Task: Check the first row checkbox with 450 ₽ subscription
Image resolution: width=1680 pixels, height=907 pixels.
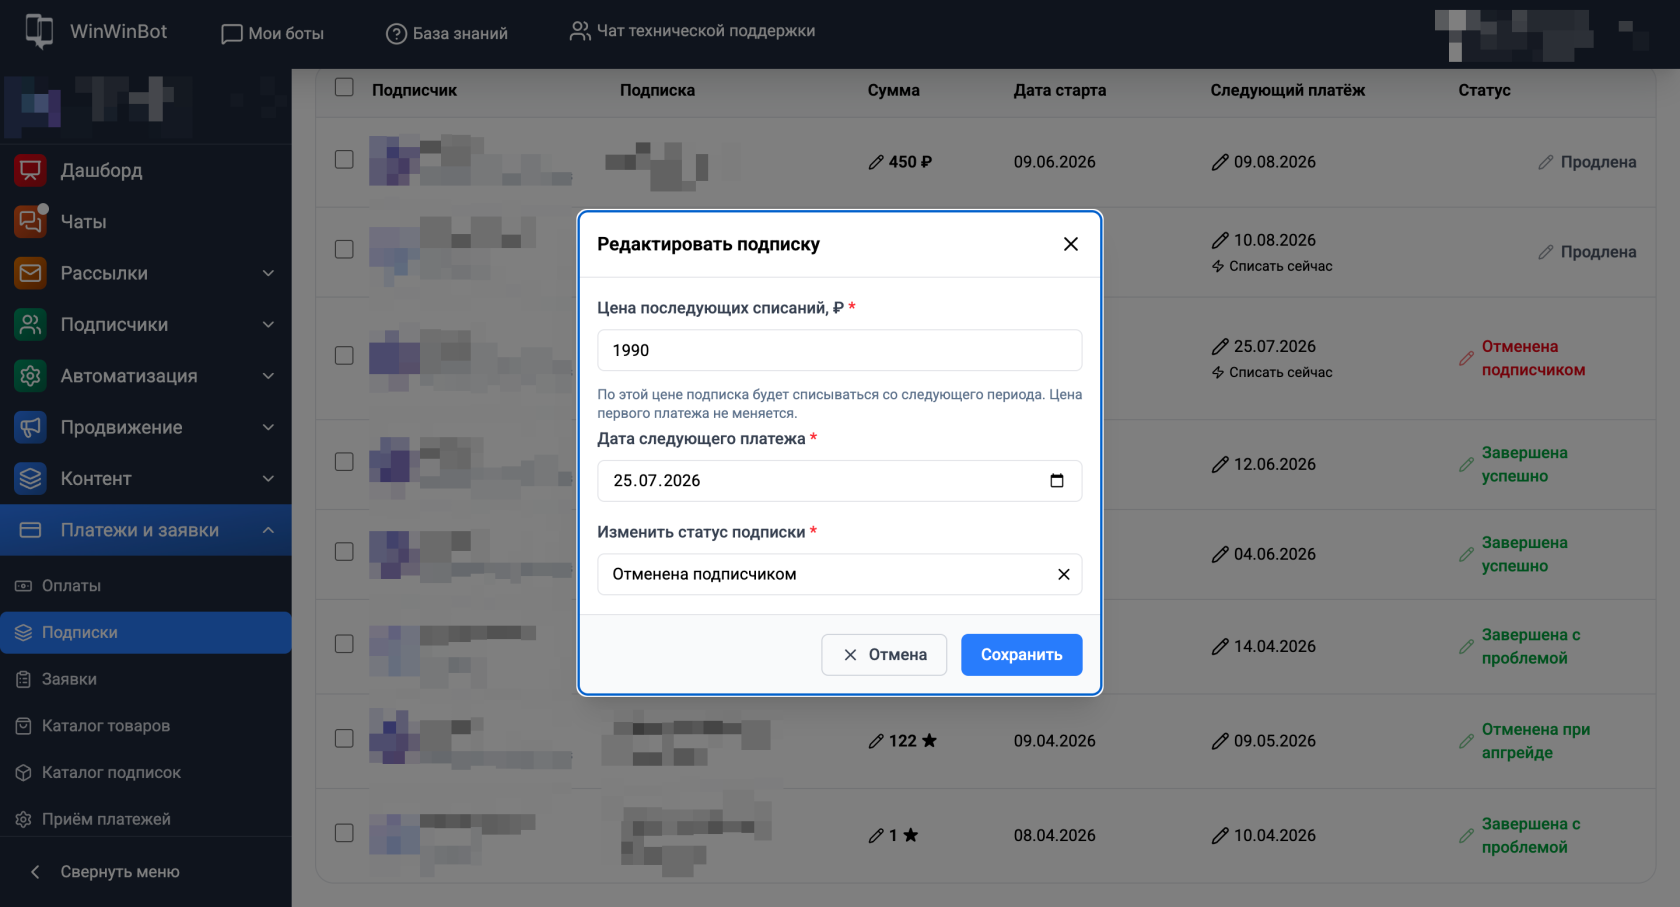Action: pyautogui.click(x=344, y=160)
